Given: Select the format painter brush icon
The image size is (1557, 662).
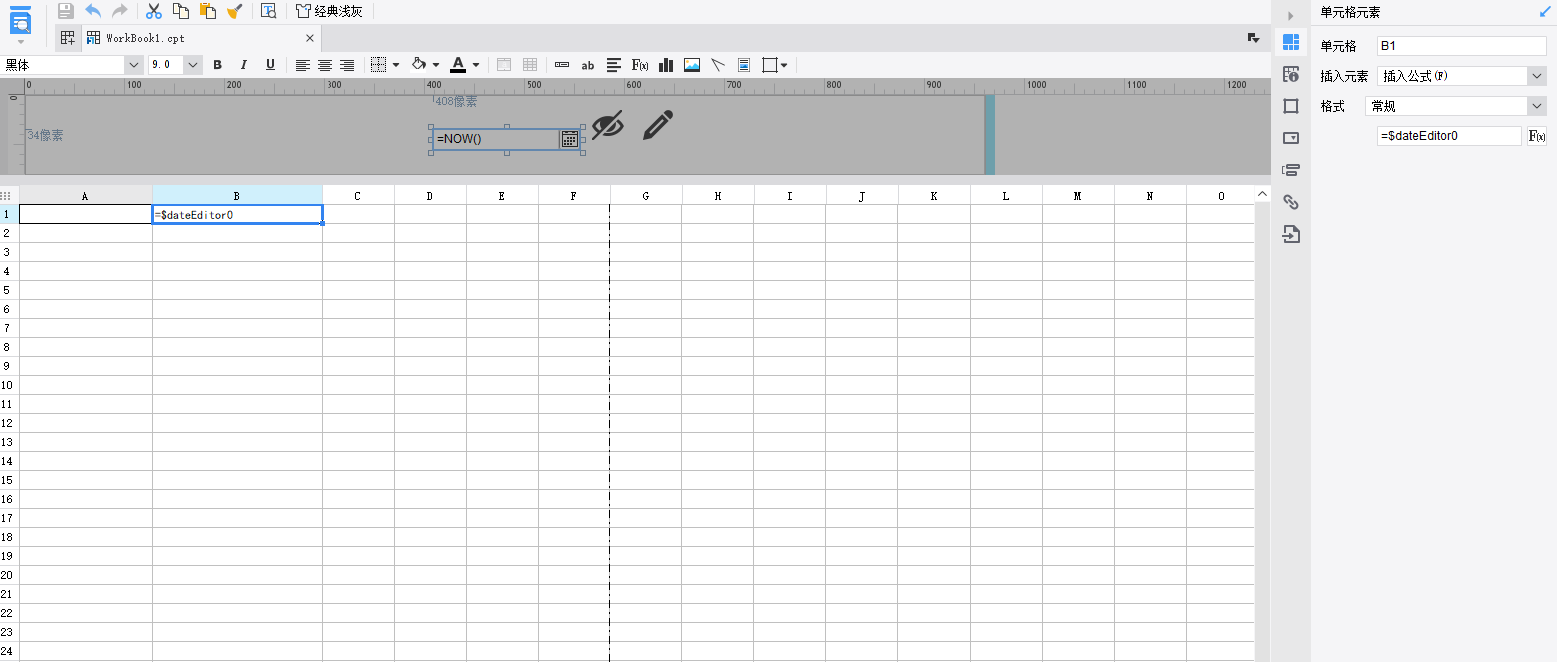Looking at the screenshot, I should click(235, 11).
